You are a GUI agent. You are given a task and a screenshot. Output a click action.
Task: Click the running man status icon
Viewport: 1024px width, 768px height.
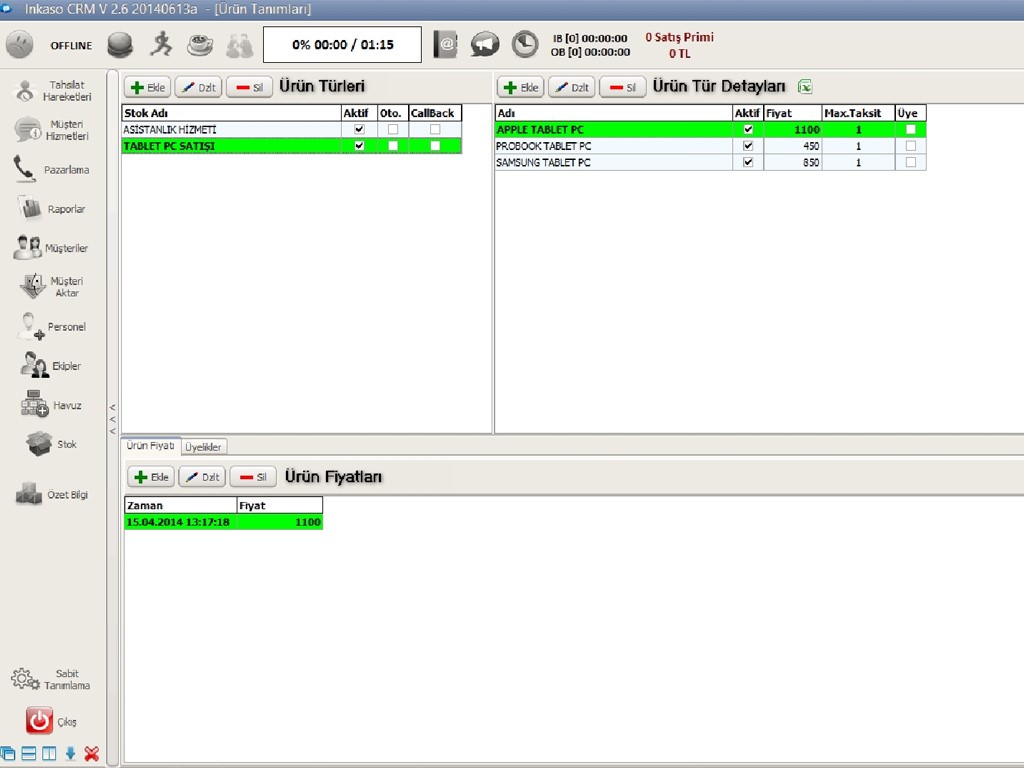pyautogui.click(x=161, y=45)
